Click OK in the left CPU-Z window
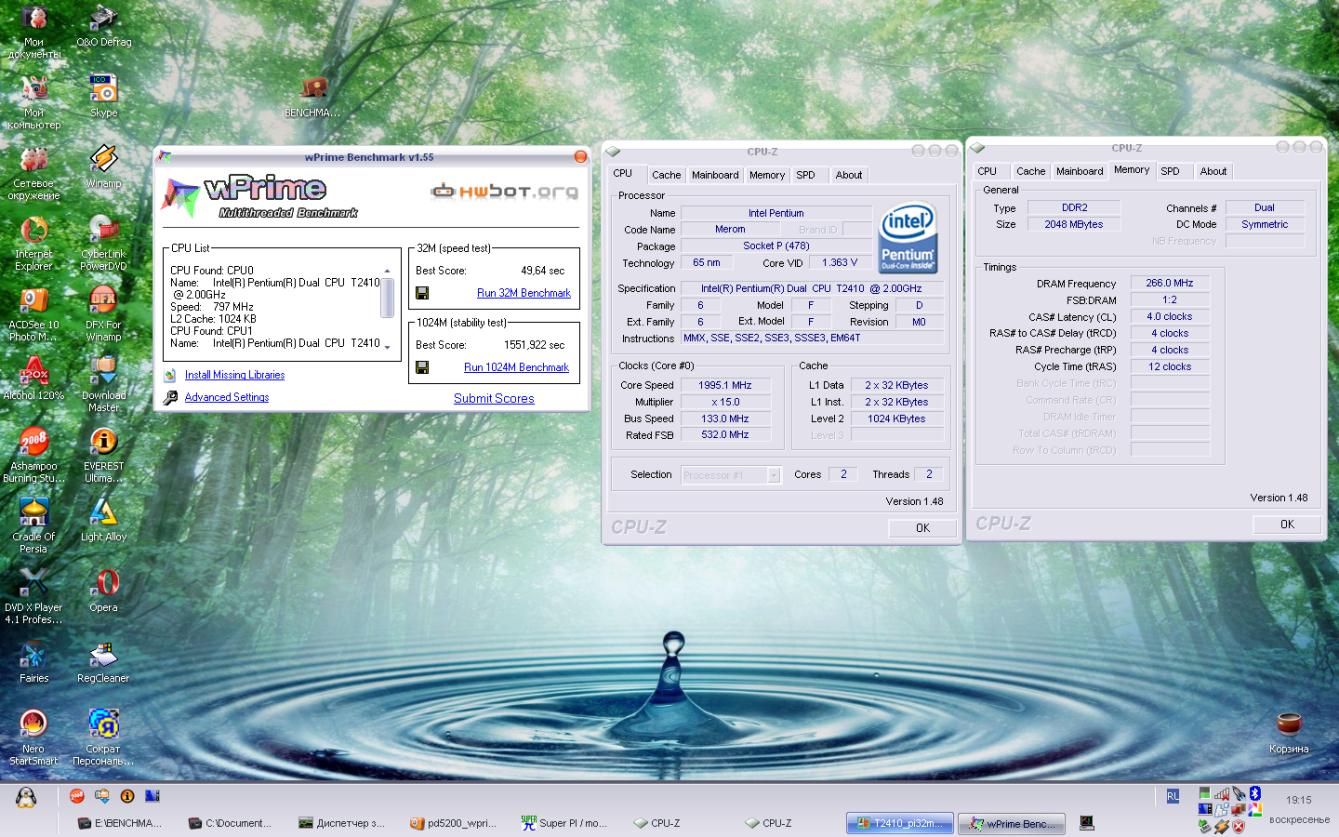Image resolution: width=1339 pixels, height=837 pixels. 923,528
